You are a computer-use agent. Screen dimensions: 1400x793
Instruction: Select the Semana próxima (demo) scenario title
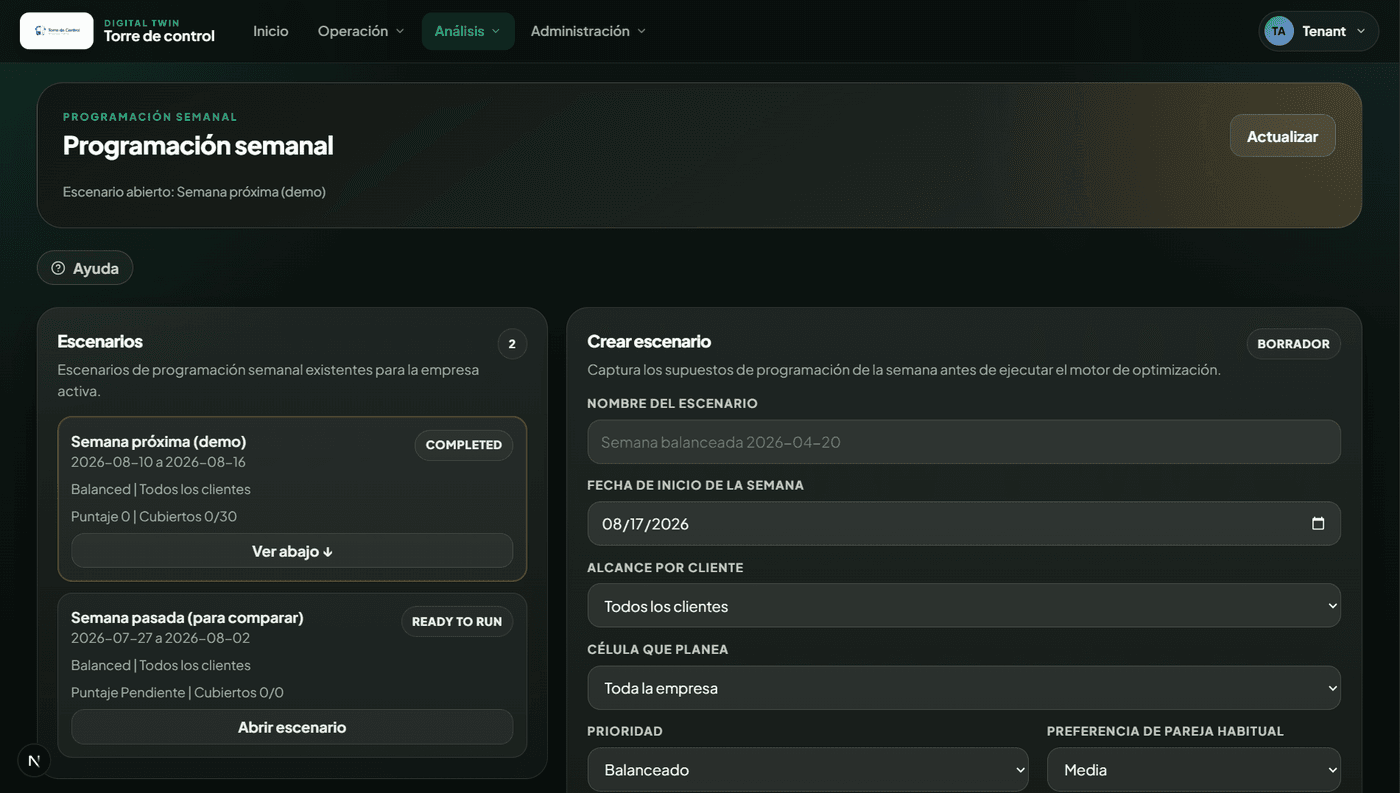[x=158, y=441]
